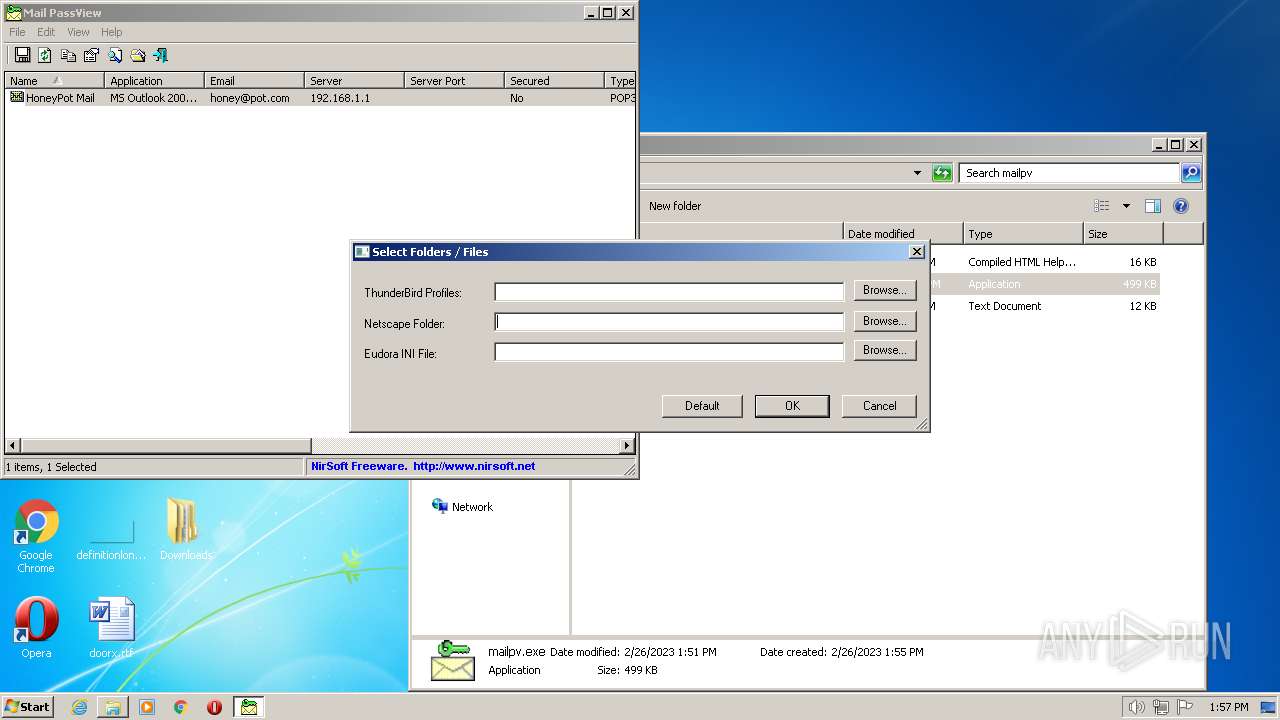Sort Explorer files by Size column

(x=1123, y=234)
